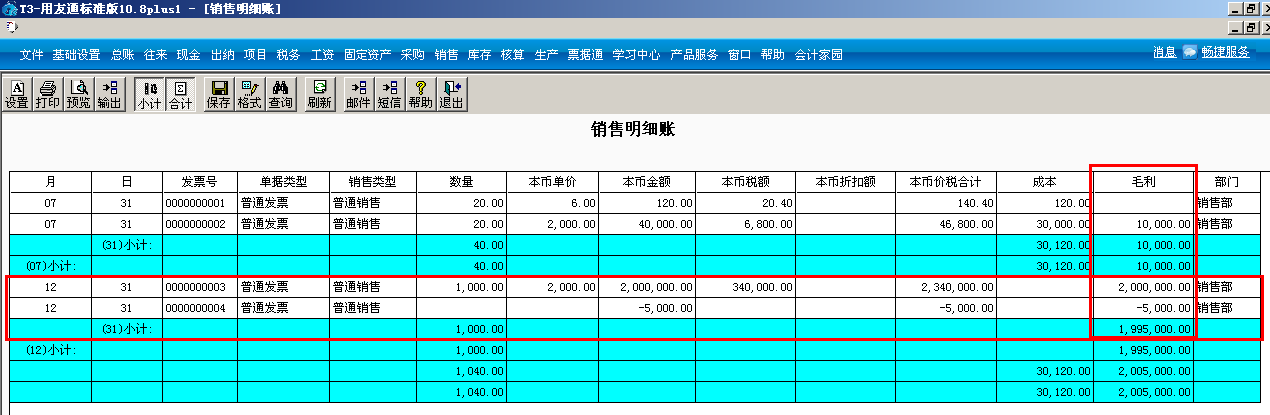1270x415 pixels.
Task: Click the 销售明细账 report title
Action: point(634,130)
